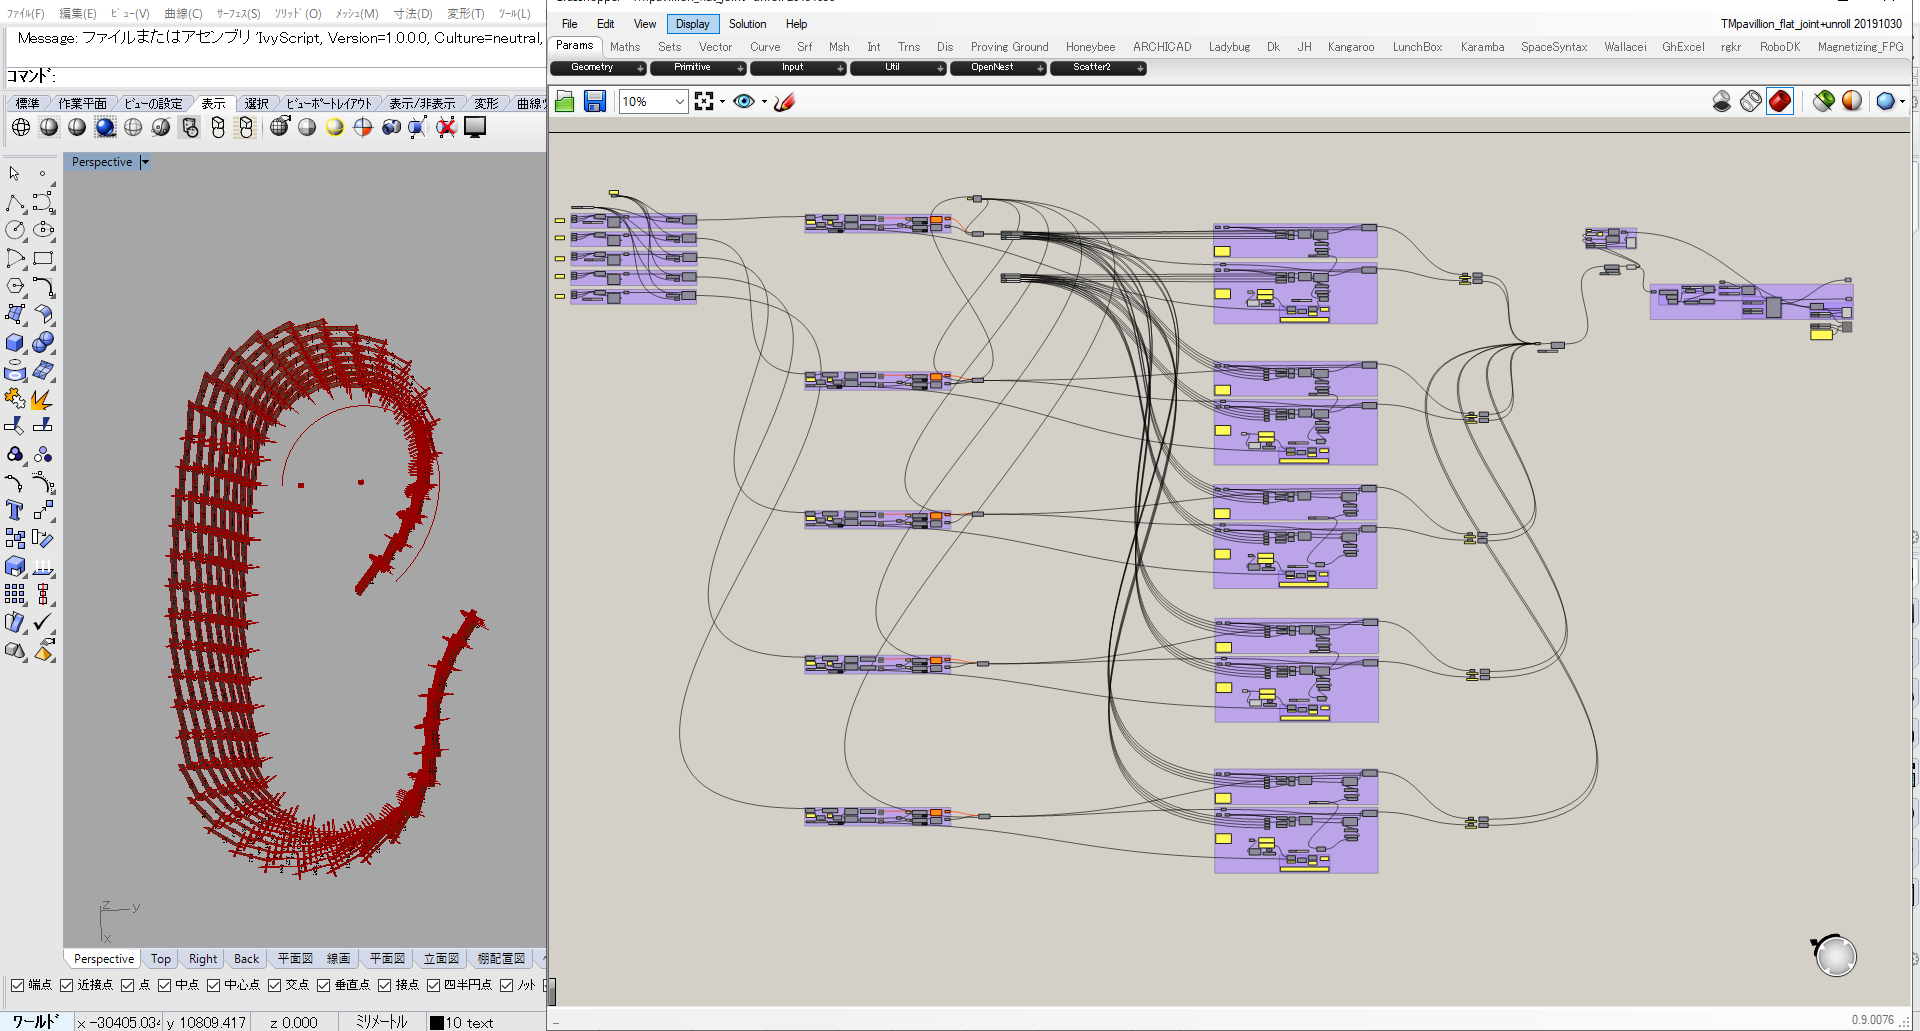Switch to the Karamba component tab
This screenshot has height=1031, width=1920.
1482,47
